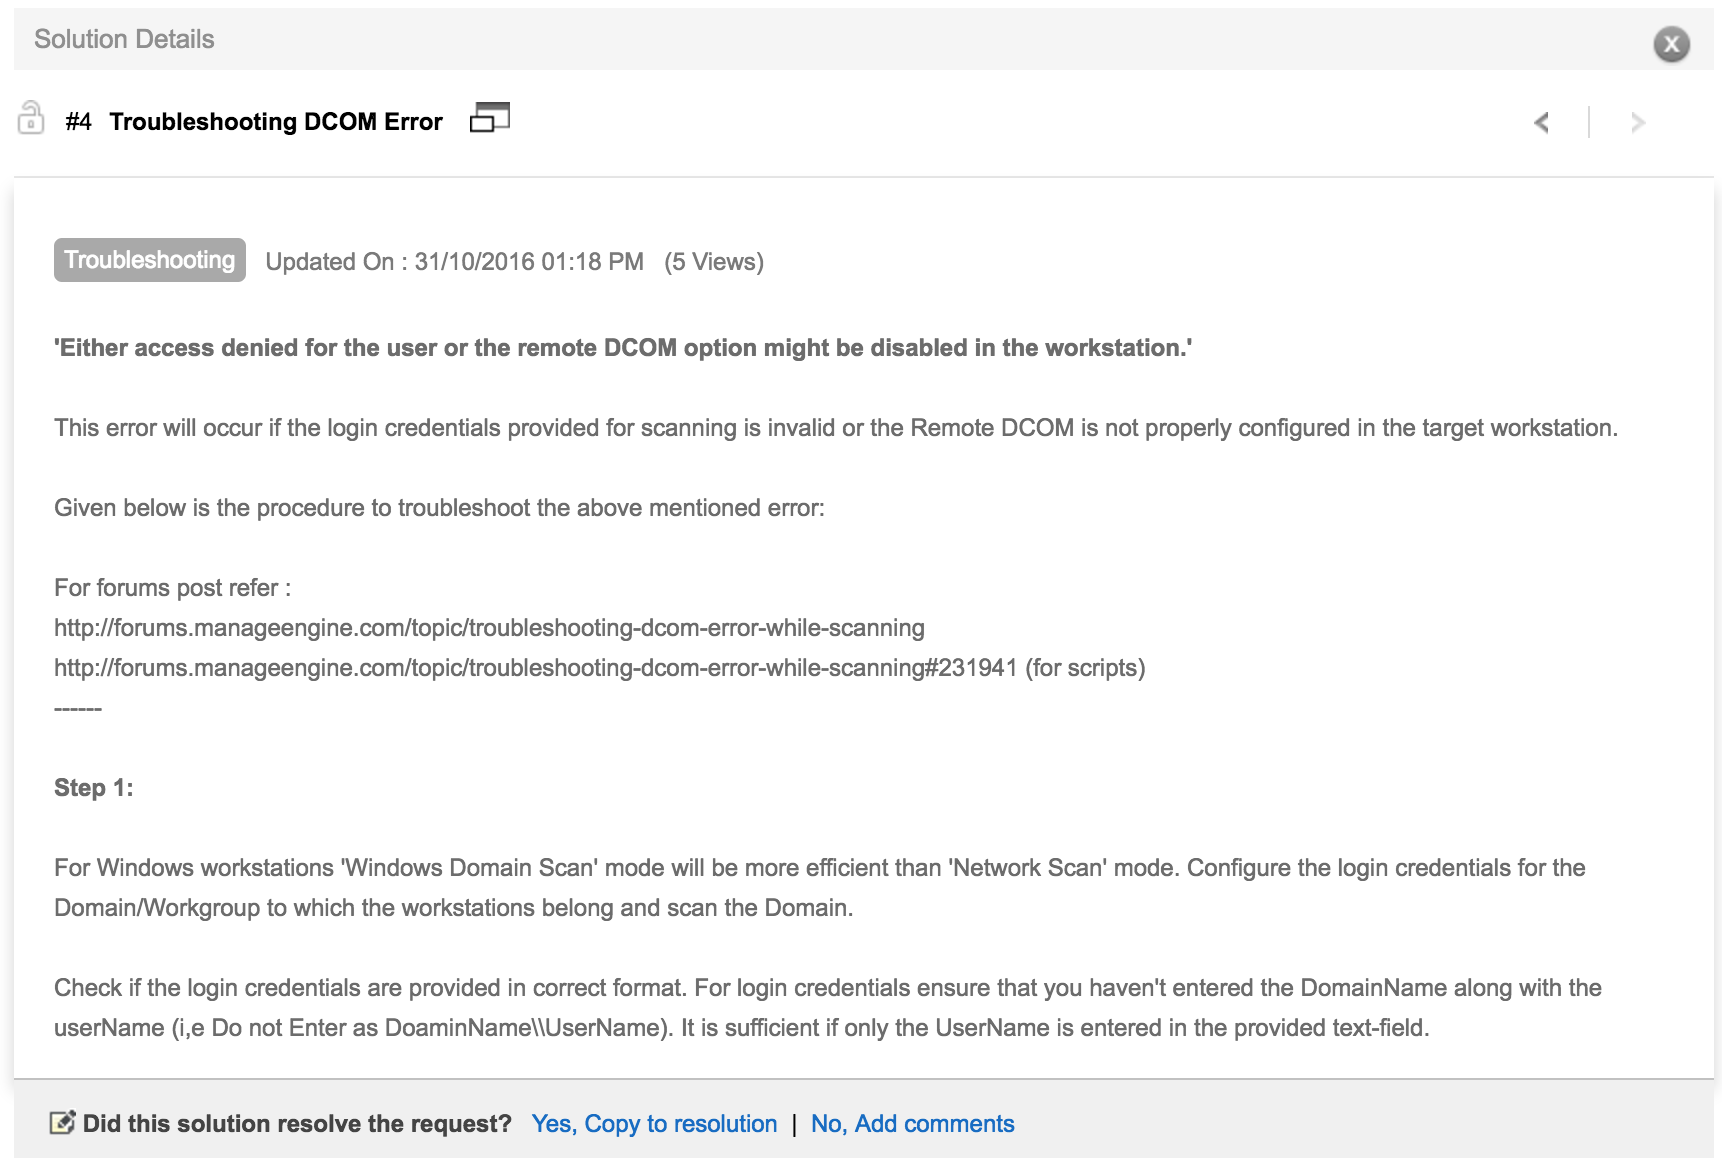Close the Solution Details dialog
The image size is (1722, 1162).
(1671, 44)
